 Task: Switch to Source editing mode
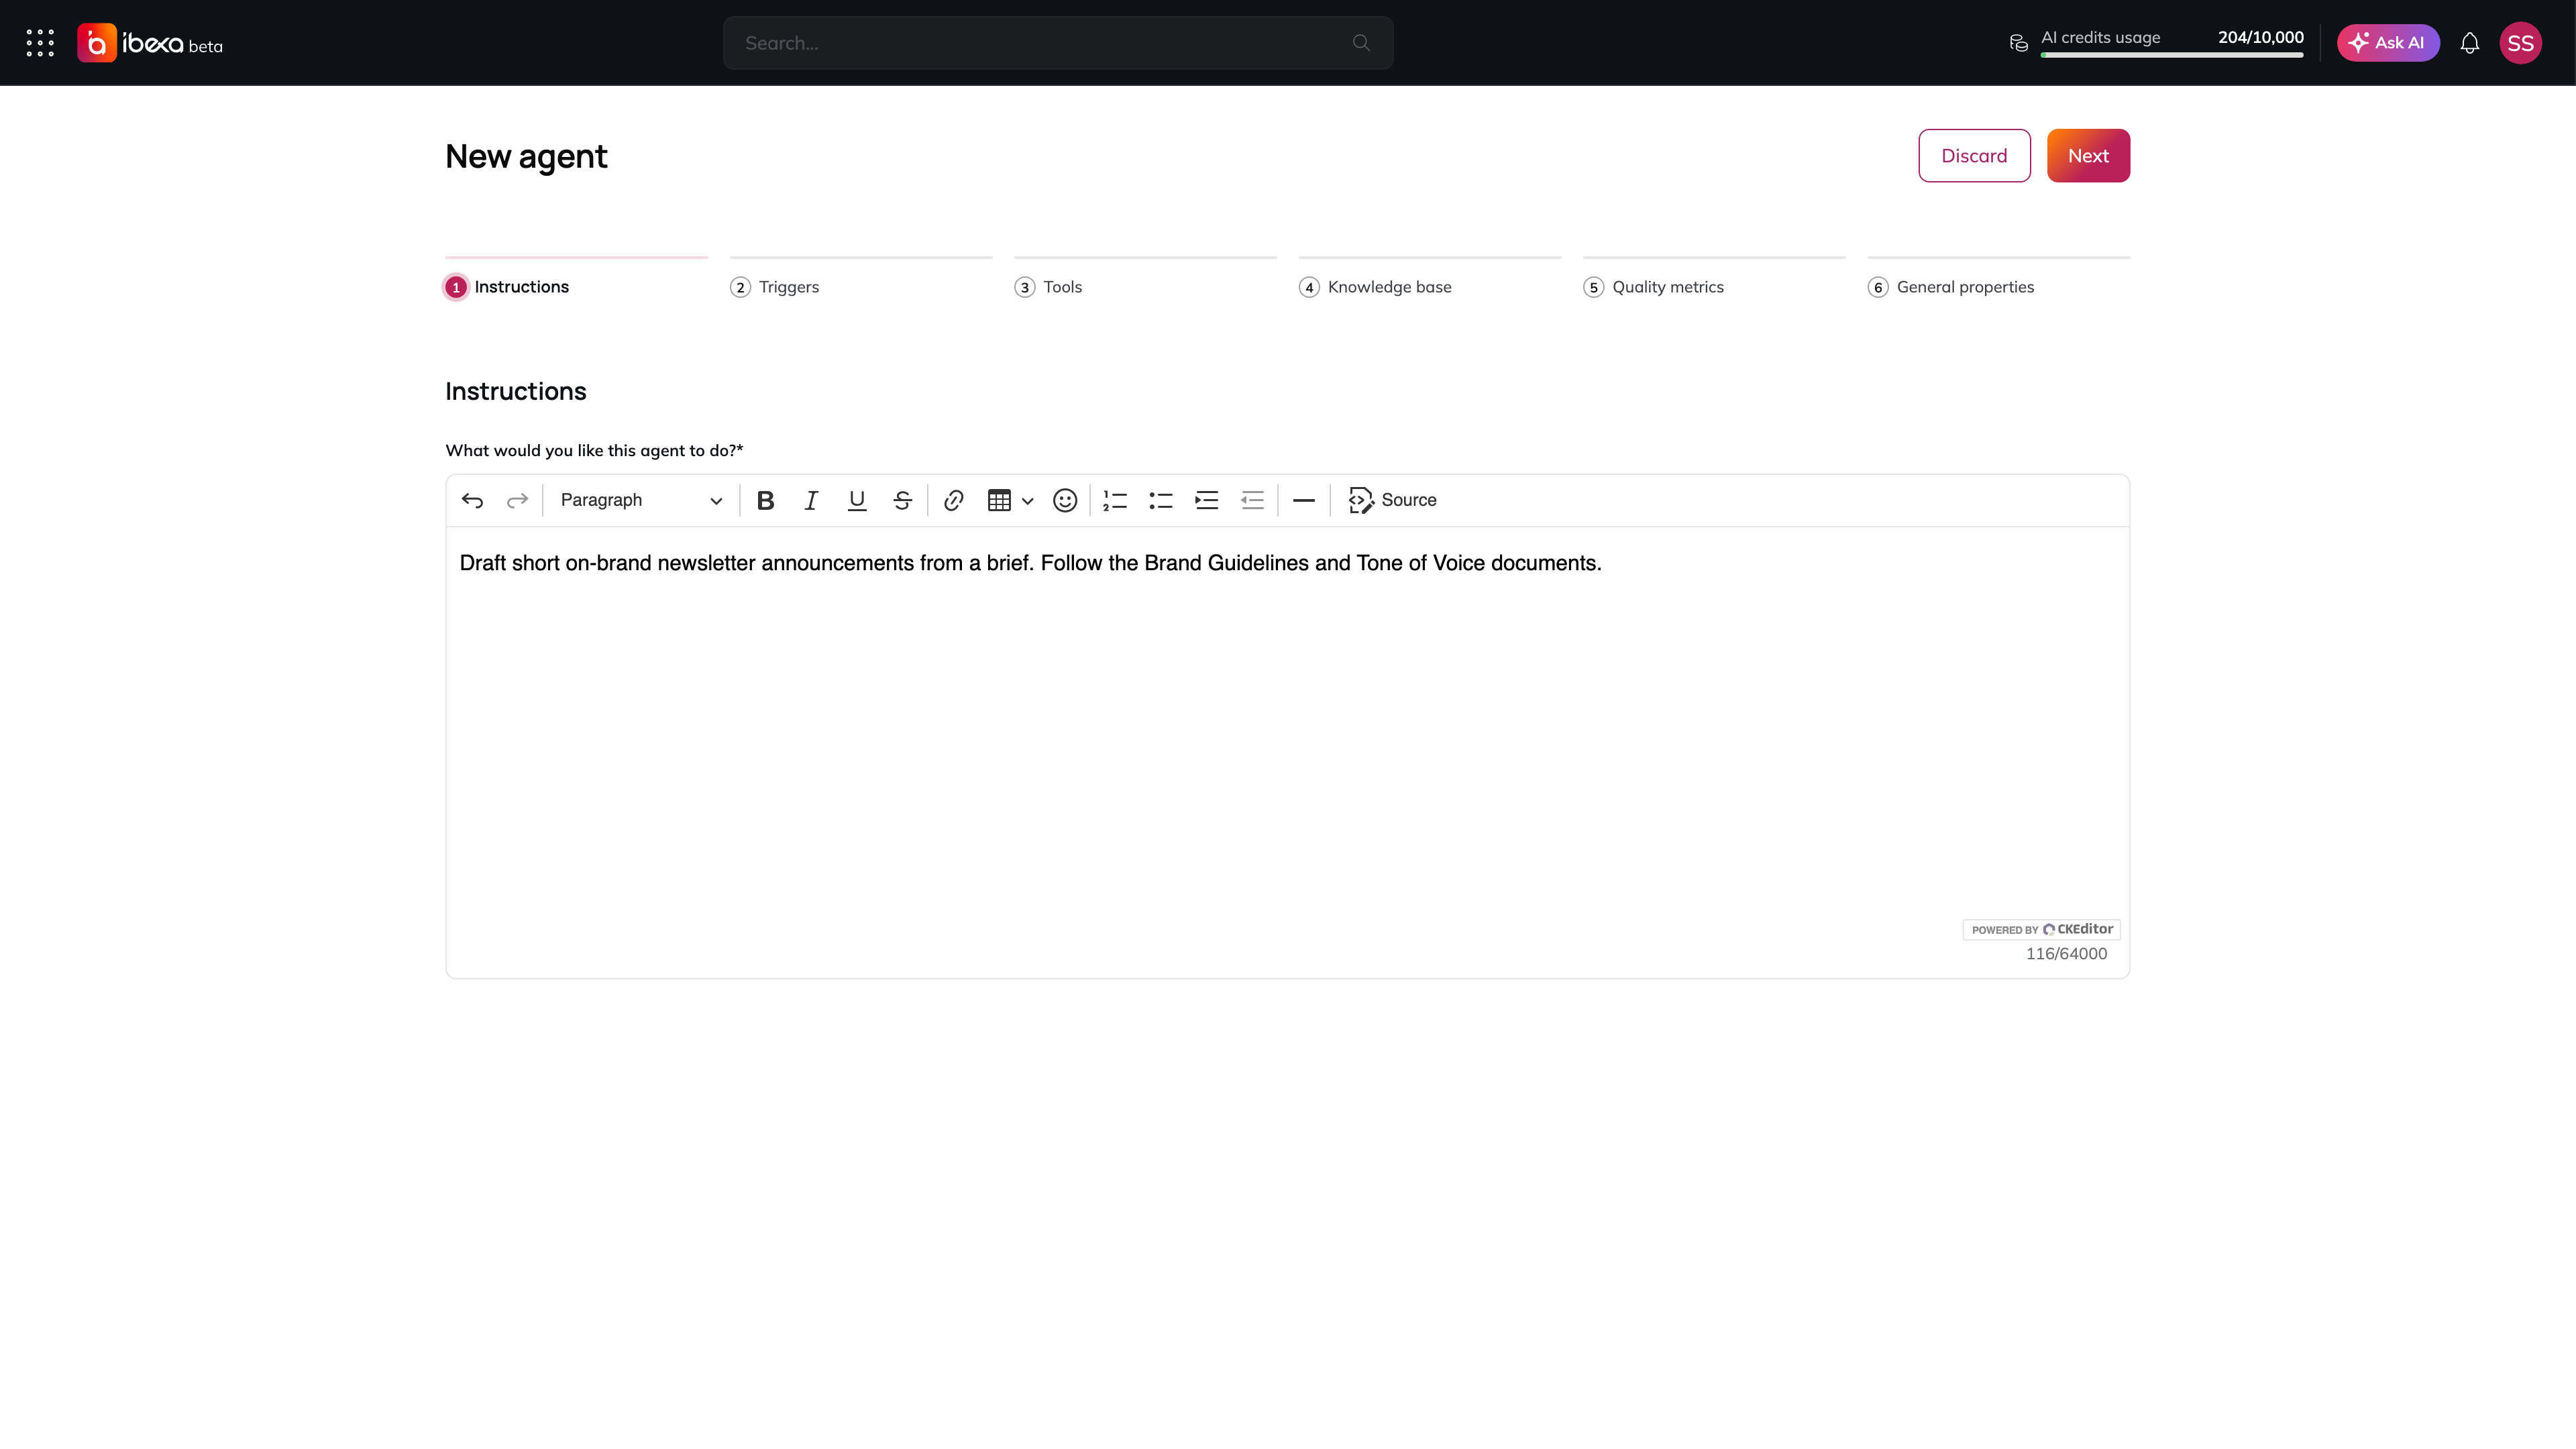(1393, 500)
